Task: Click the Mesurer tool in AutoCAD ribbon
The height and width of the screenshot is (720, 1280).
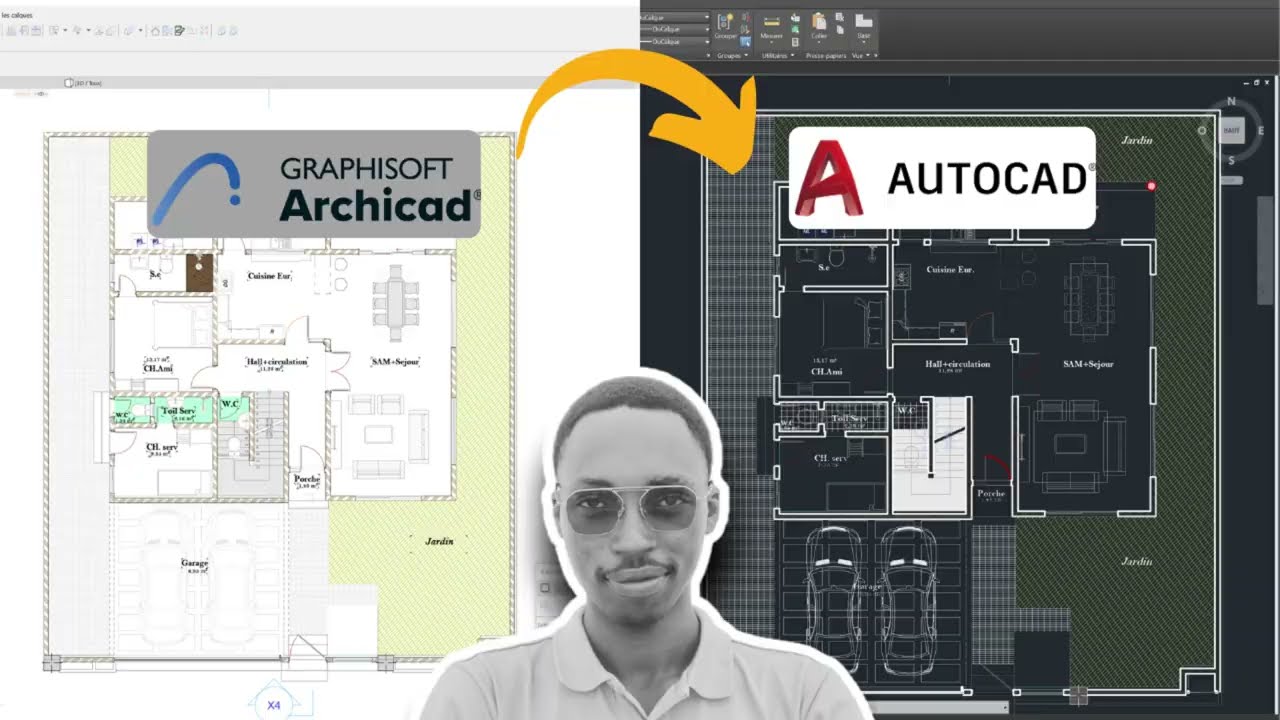Action: tap(772, 27)
